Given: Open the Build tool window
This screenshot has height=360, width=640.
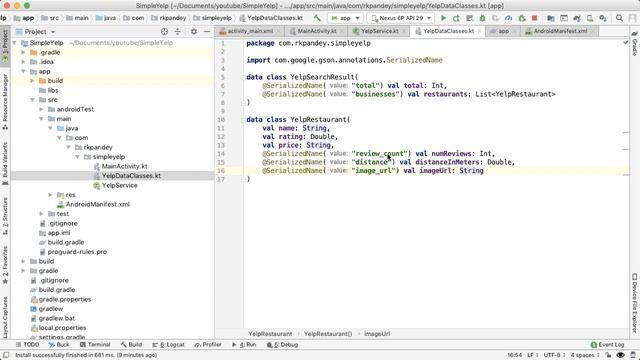Looking at the screenshot, I should coord(131,344).
